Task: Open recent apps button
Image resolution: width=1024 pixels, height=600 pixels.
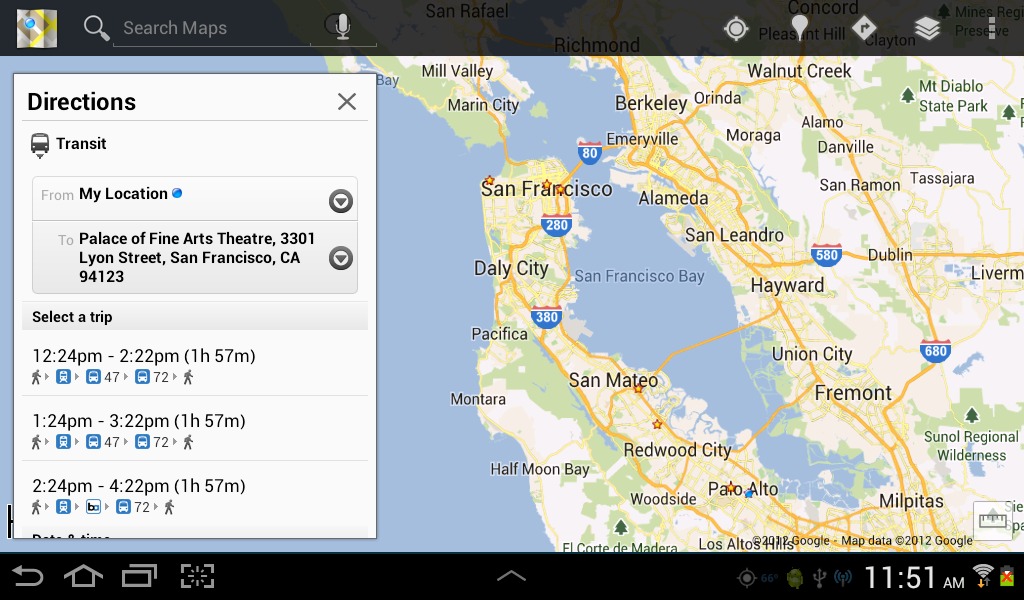Action: click(x=139, y=576)
